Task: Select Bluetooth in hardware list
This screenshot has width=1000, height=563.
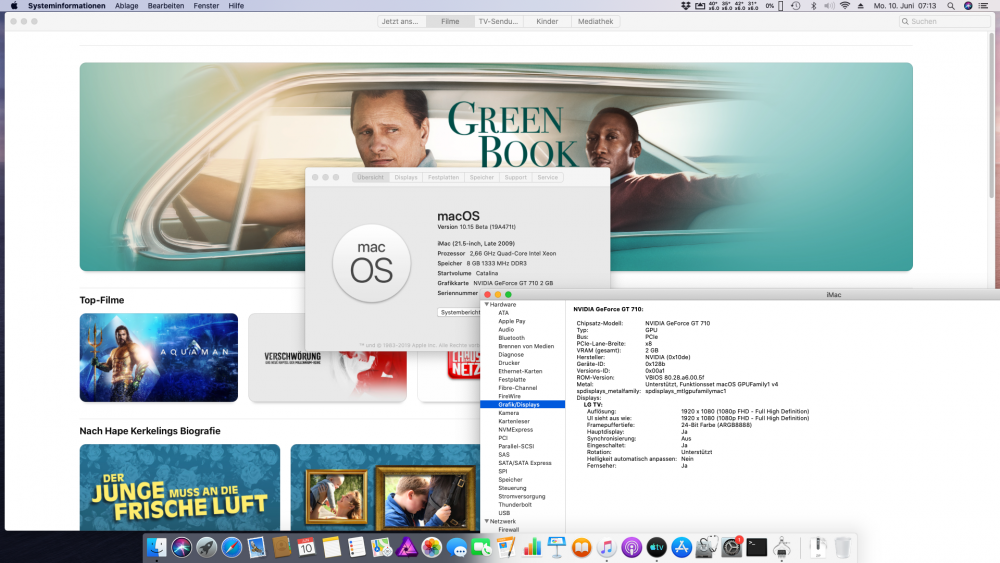Action: click(511, 338)
